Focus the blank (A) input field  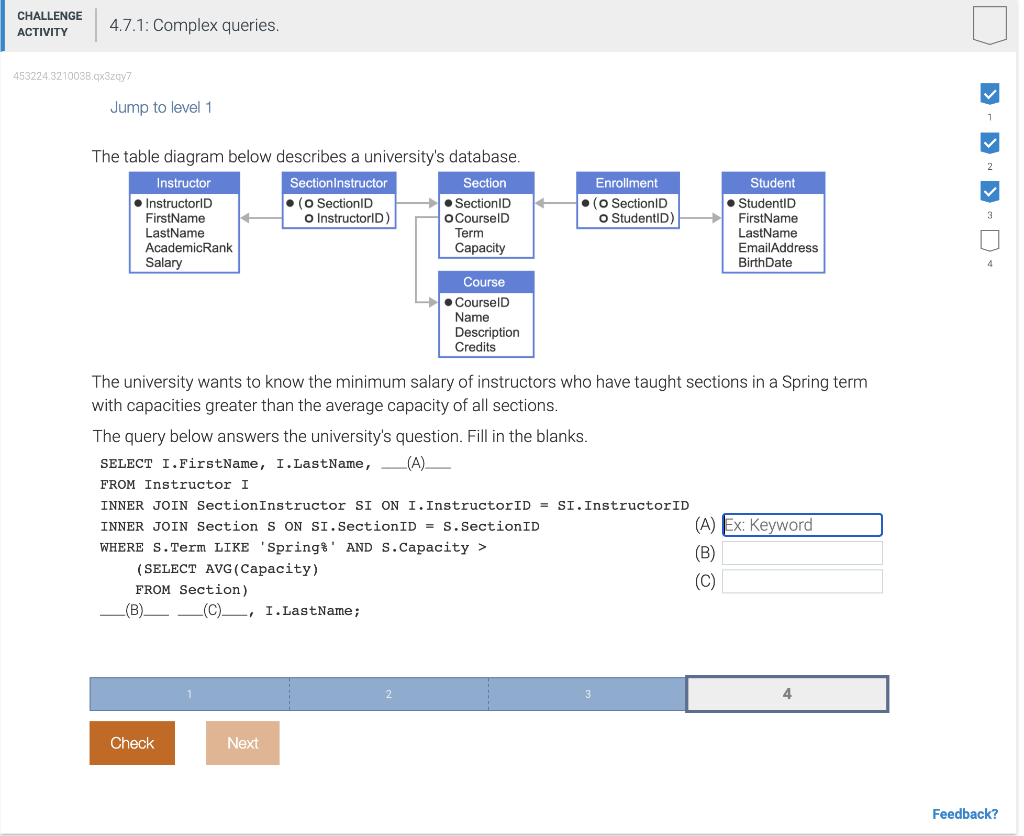802,525
